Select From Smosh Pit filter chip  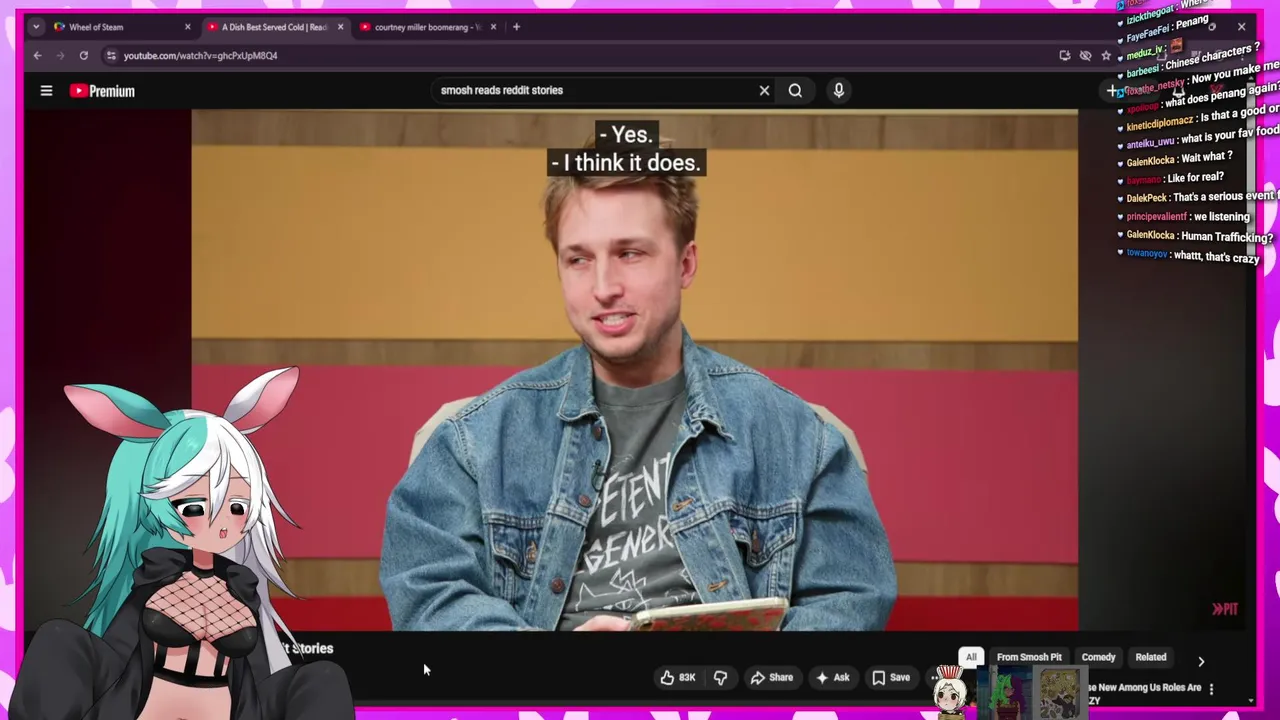(x=1029, y=657)
